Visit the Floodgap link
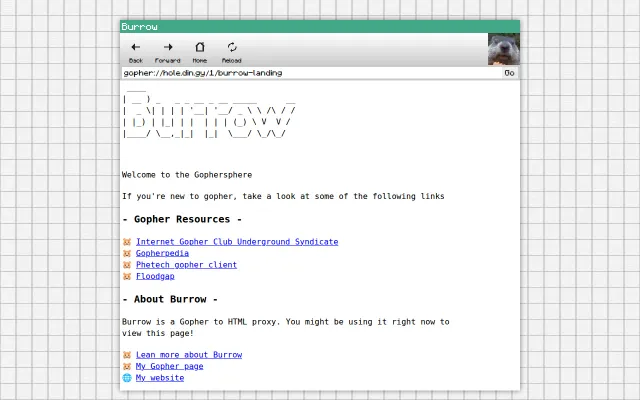Image resolution: width=640 pixels, height=400 pixels. [x=155, y=276]
